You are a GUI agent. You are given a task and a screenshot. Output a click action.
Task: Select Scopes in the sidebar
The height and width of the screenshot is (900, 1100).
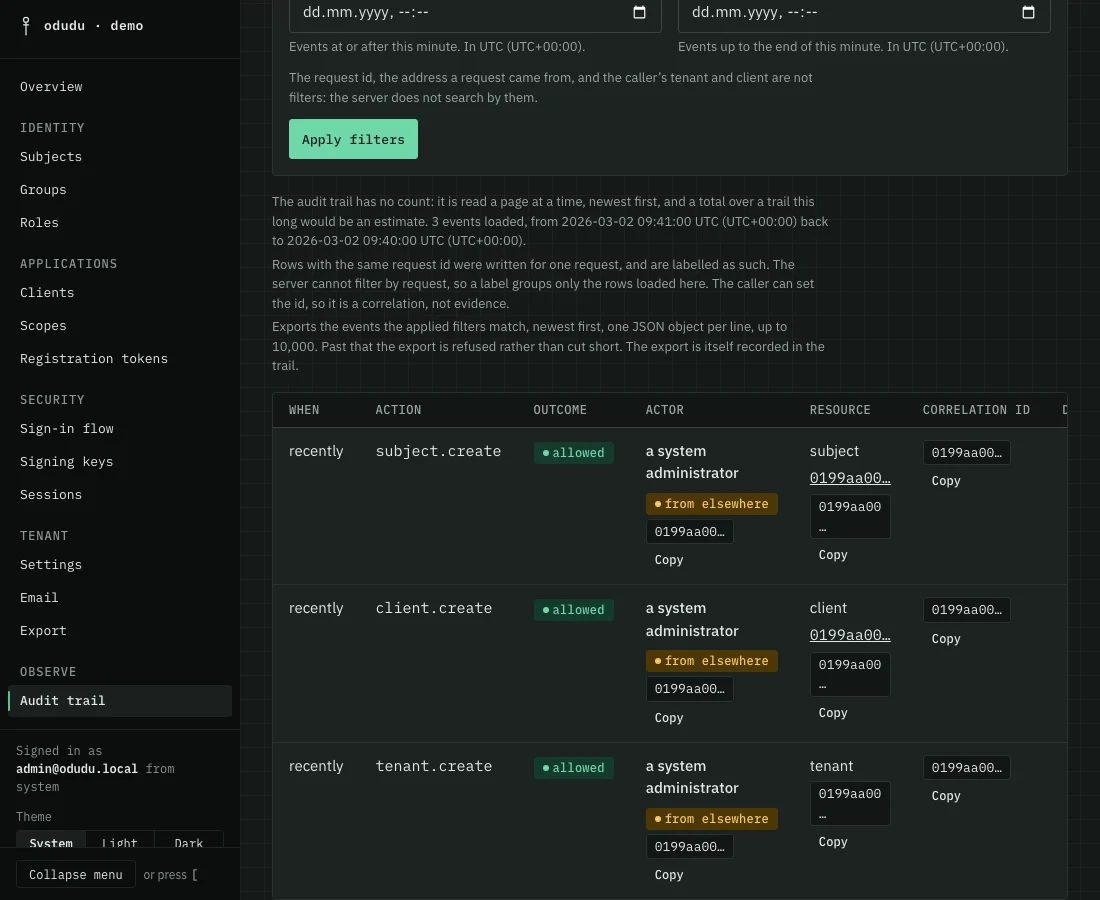tap(120, 325)
